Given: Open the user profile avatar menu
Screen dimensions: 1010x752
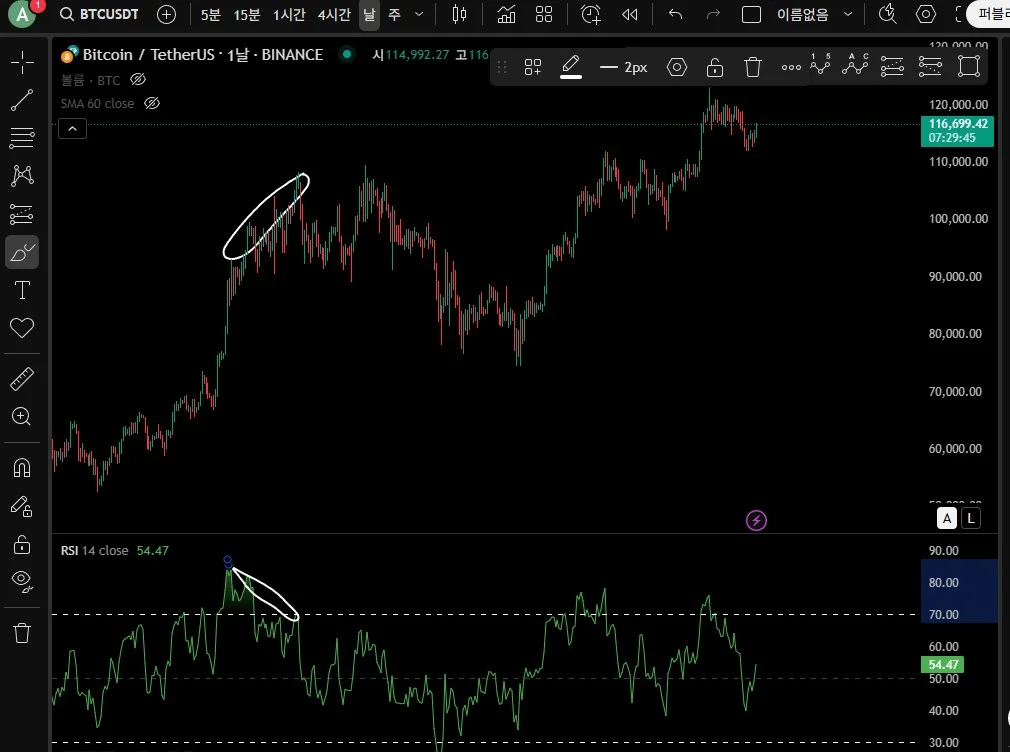Looking at the screenshot, I should (23, 14).
